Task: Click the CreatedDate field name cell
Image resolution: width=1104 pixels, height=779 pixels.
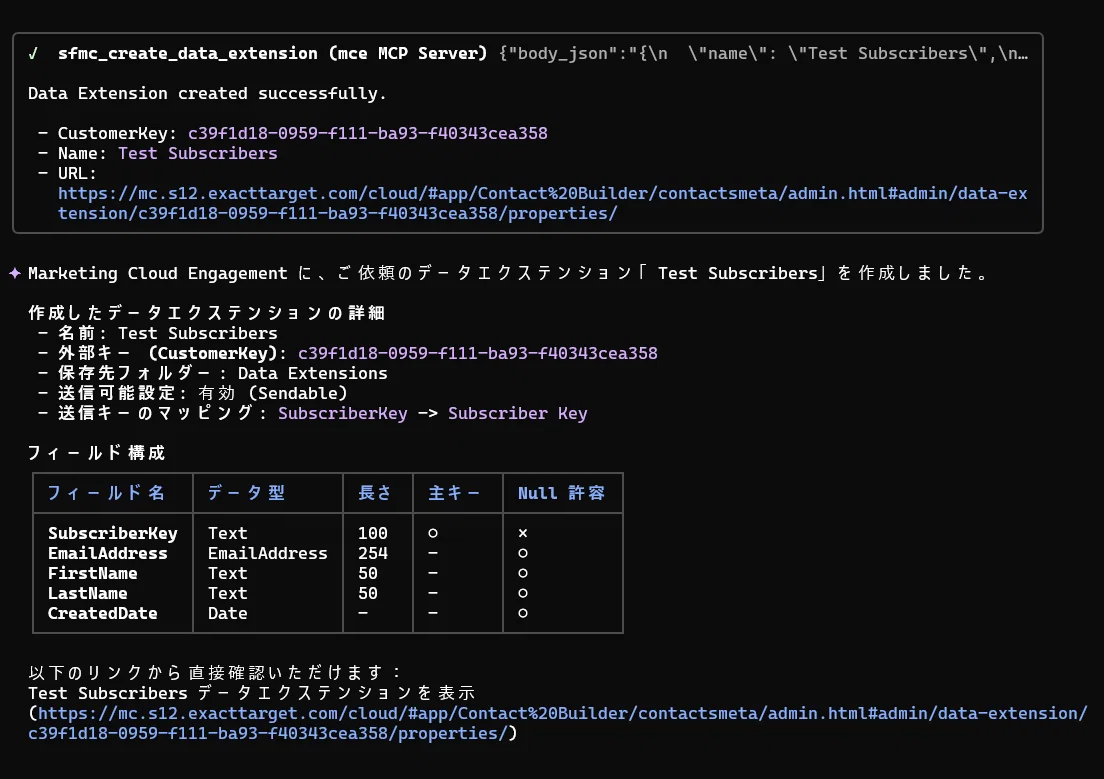Action: click(x=103, y=613)
